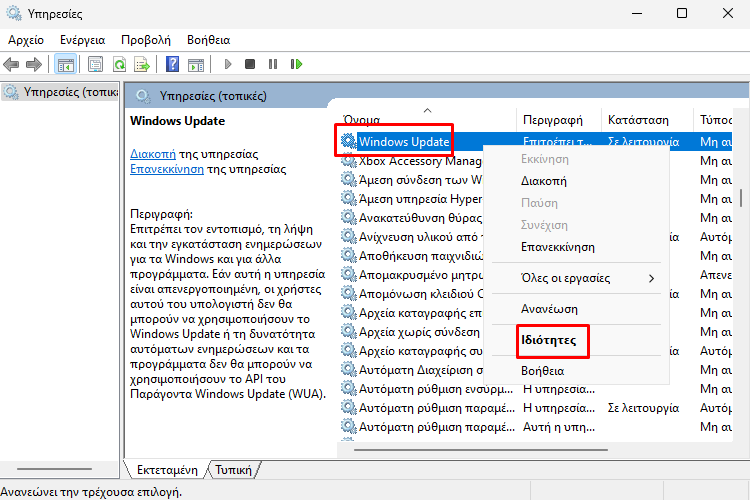750x500 pixels.
Task: Switch to the Εκτεταμένη tab
Action: 167,470
